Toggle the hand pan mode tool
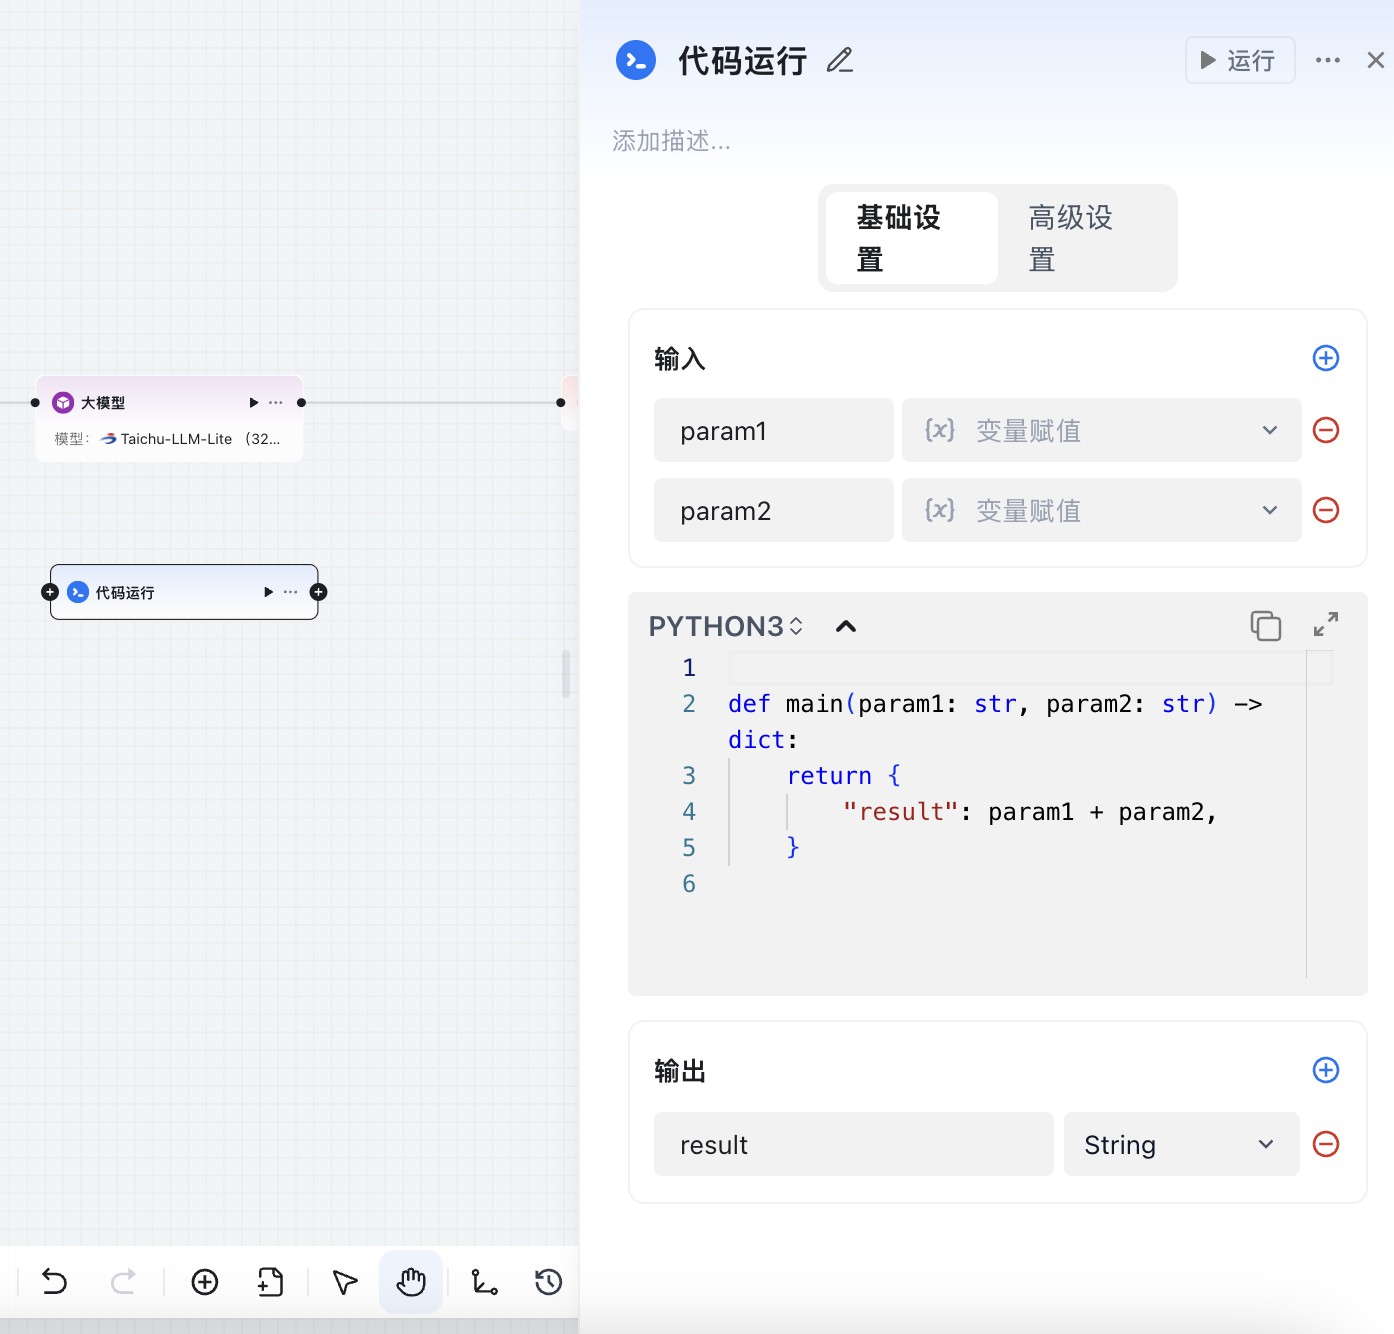Viewport: 1394px width, 1334px height. point(411,1281)
